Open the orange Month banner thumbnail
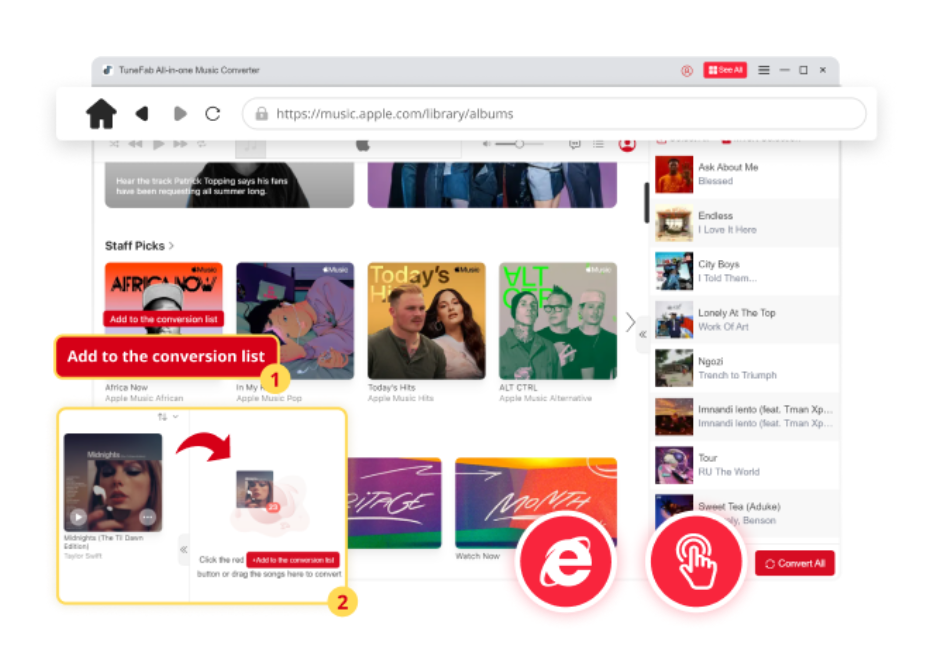 click(536, 502)
